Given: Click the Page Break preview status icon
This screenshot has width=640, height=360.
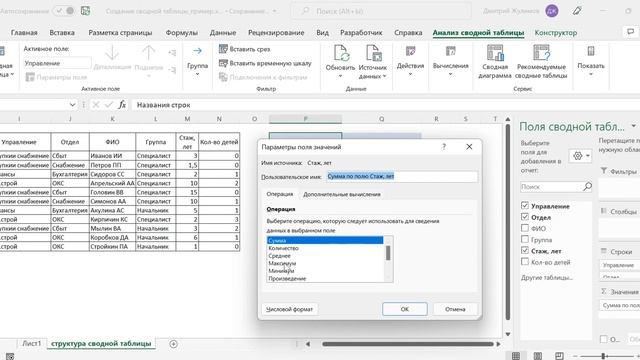Looking at the screenshot, I should click(559, 356).
